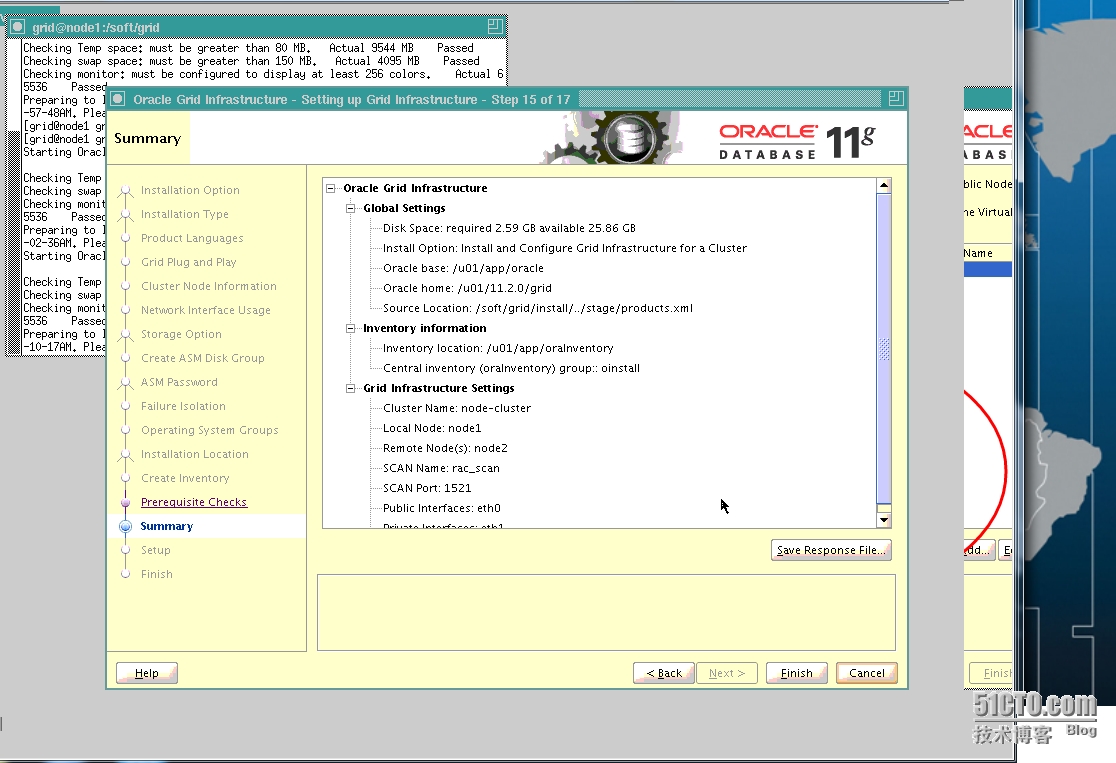Click the summary scrollbar up arrow
This screenshot has width=1116, height=763.
pos(883,185)
